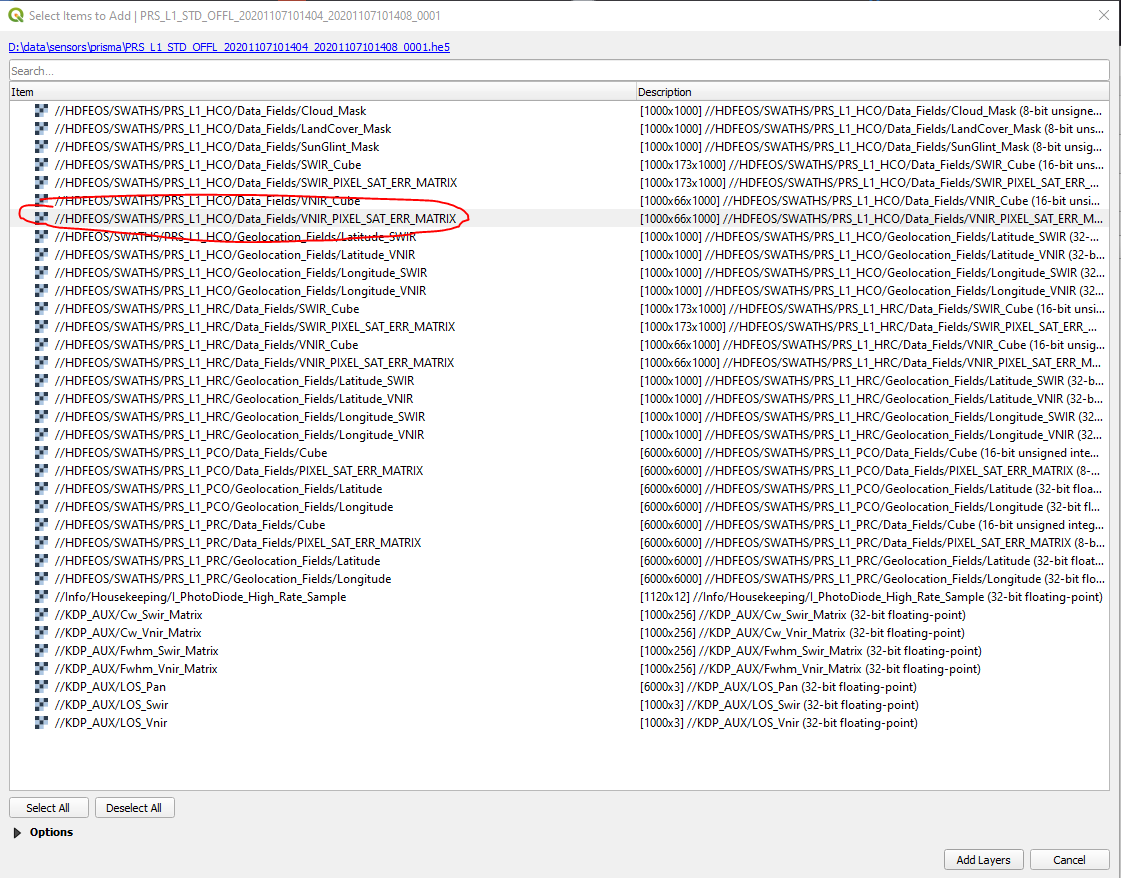1121x878 pixels.
Task: Select the Longitude_VNIR geolocation item
Action: (x=230, y=290)
